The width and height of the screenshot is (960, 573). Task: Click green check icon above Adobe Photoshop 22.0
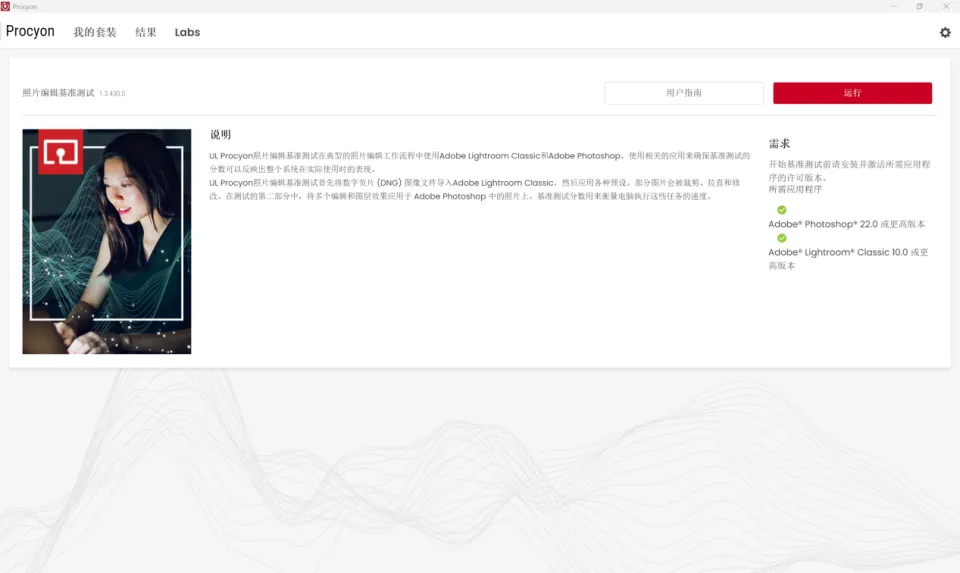(781, 210)
